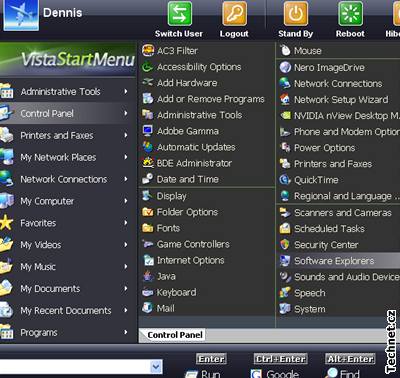Click the Ctrl+Enter Google button
The width and height of the screenshot is (400, 378).
click(279, 366)
